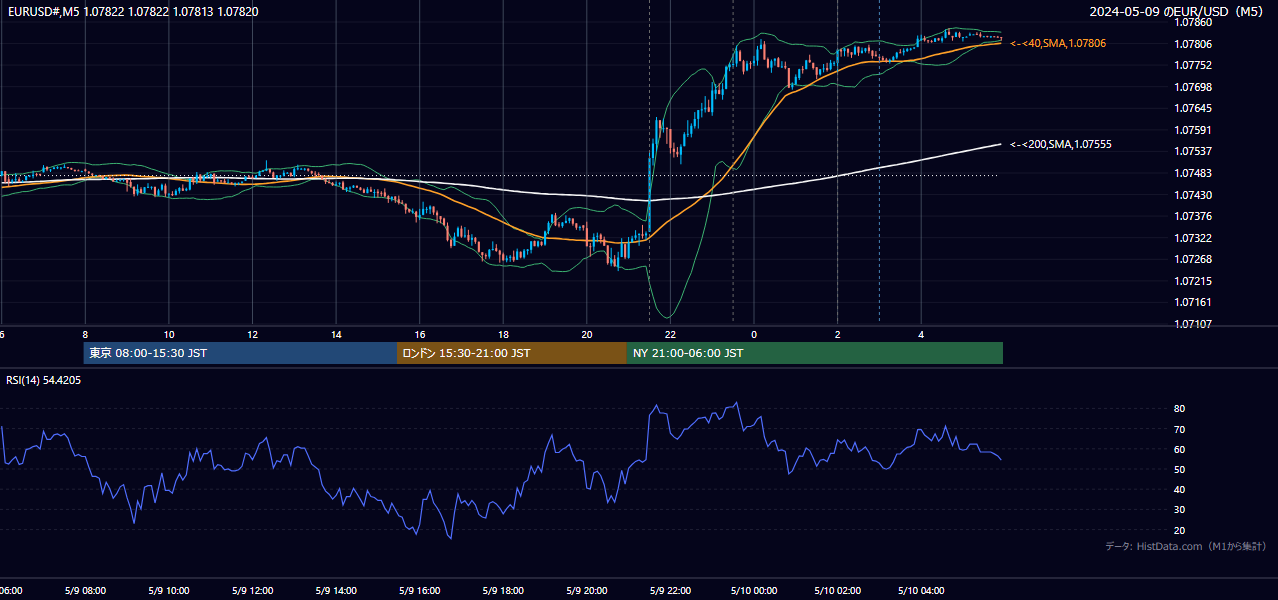Screen dimensions: 1278x600
Task: Click the 東京 08:00-15:30 JST session bar
Action: tap(240, 353)
